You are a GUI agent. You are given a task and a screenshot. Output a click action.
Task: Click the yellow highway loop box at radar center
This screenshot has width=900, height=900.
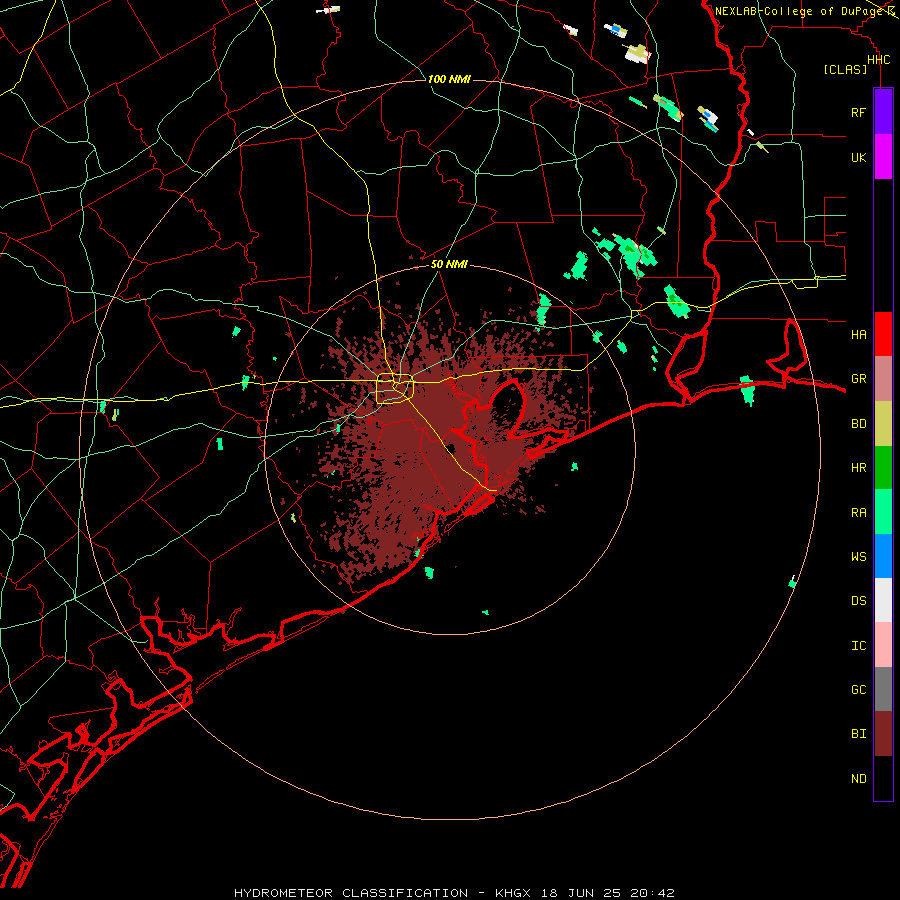(395, 389)
